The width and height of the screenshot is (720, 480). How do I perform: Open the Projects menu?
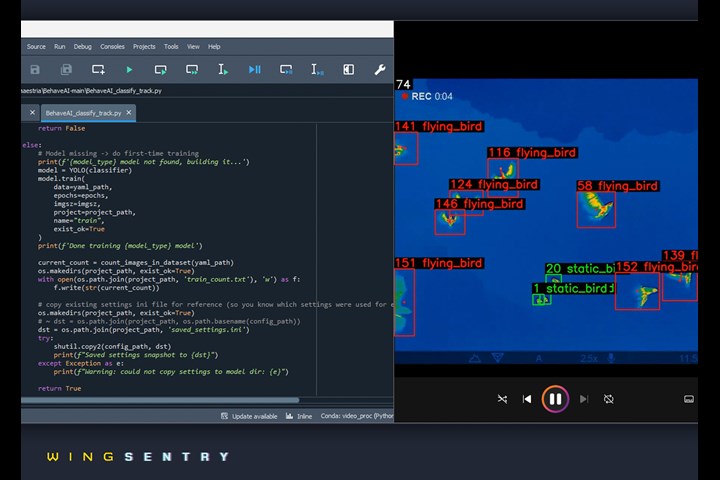point(144,47)
